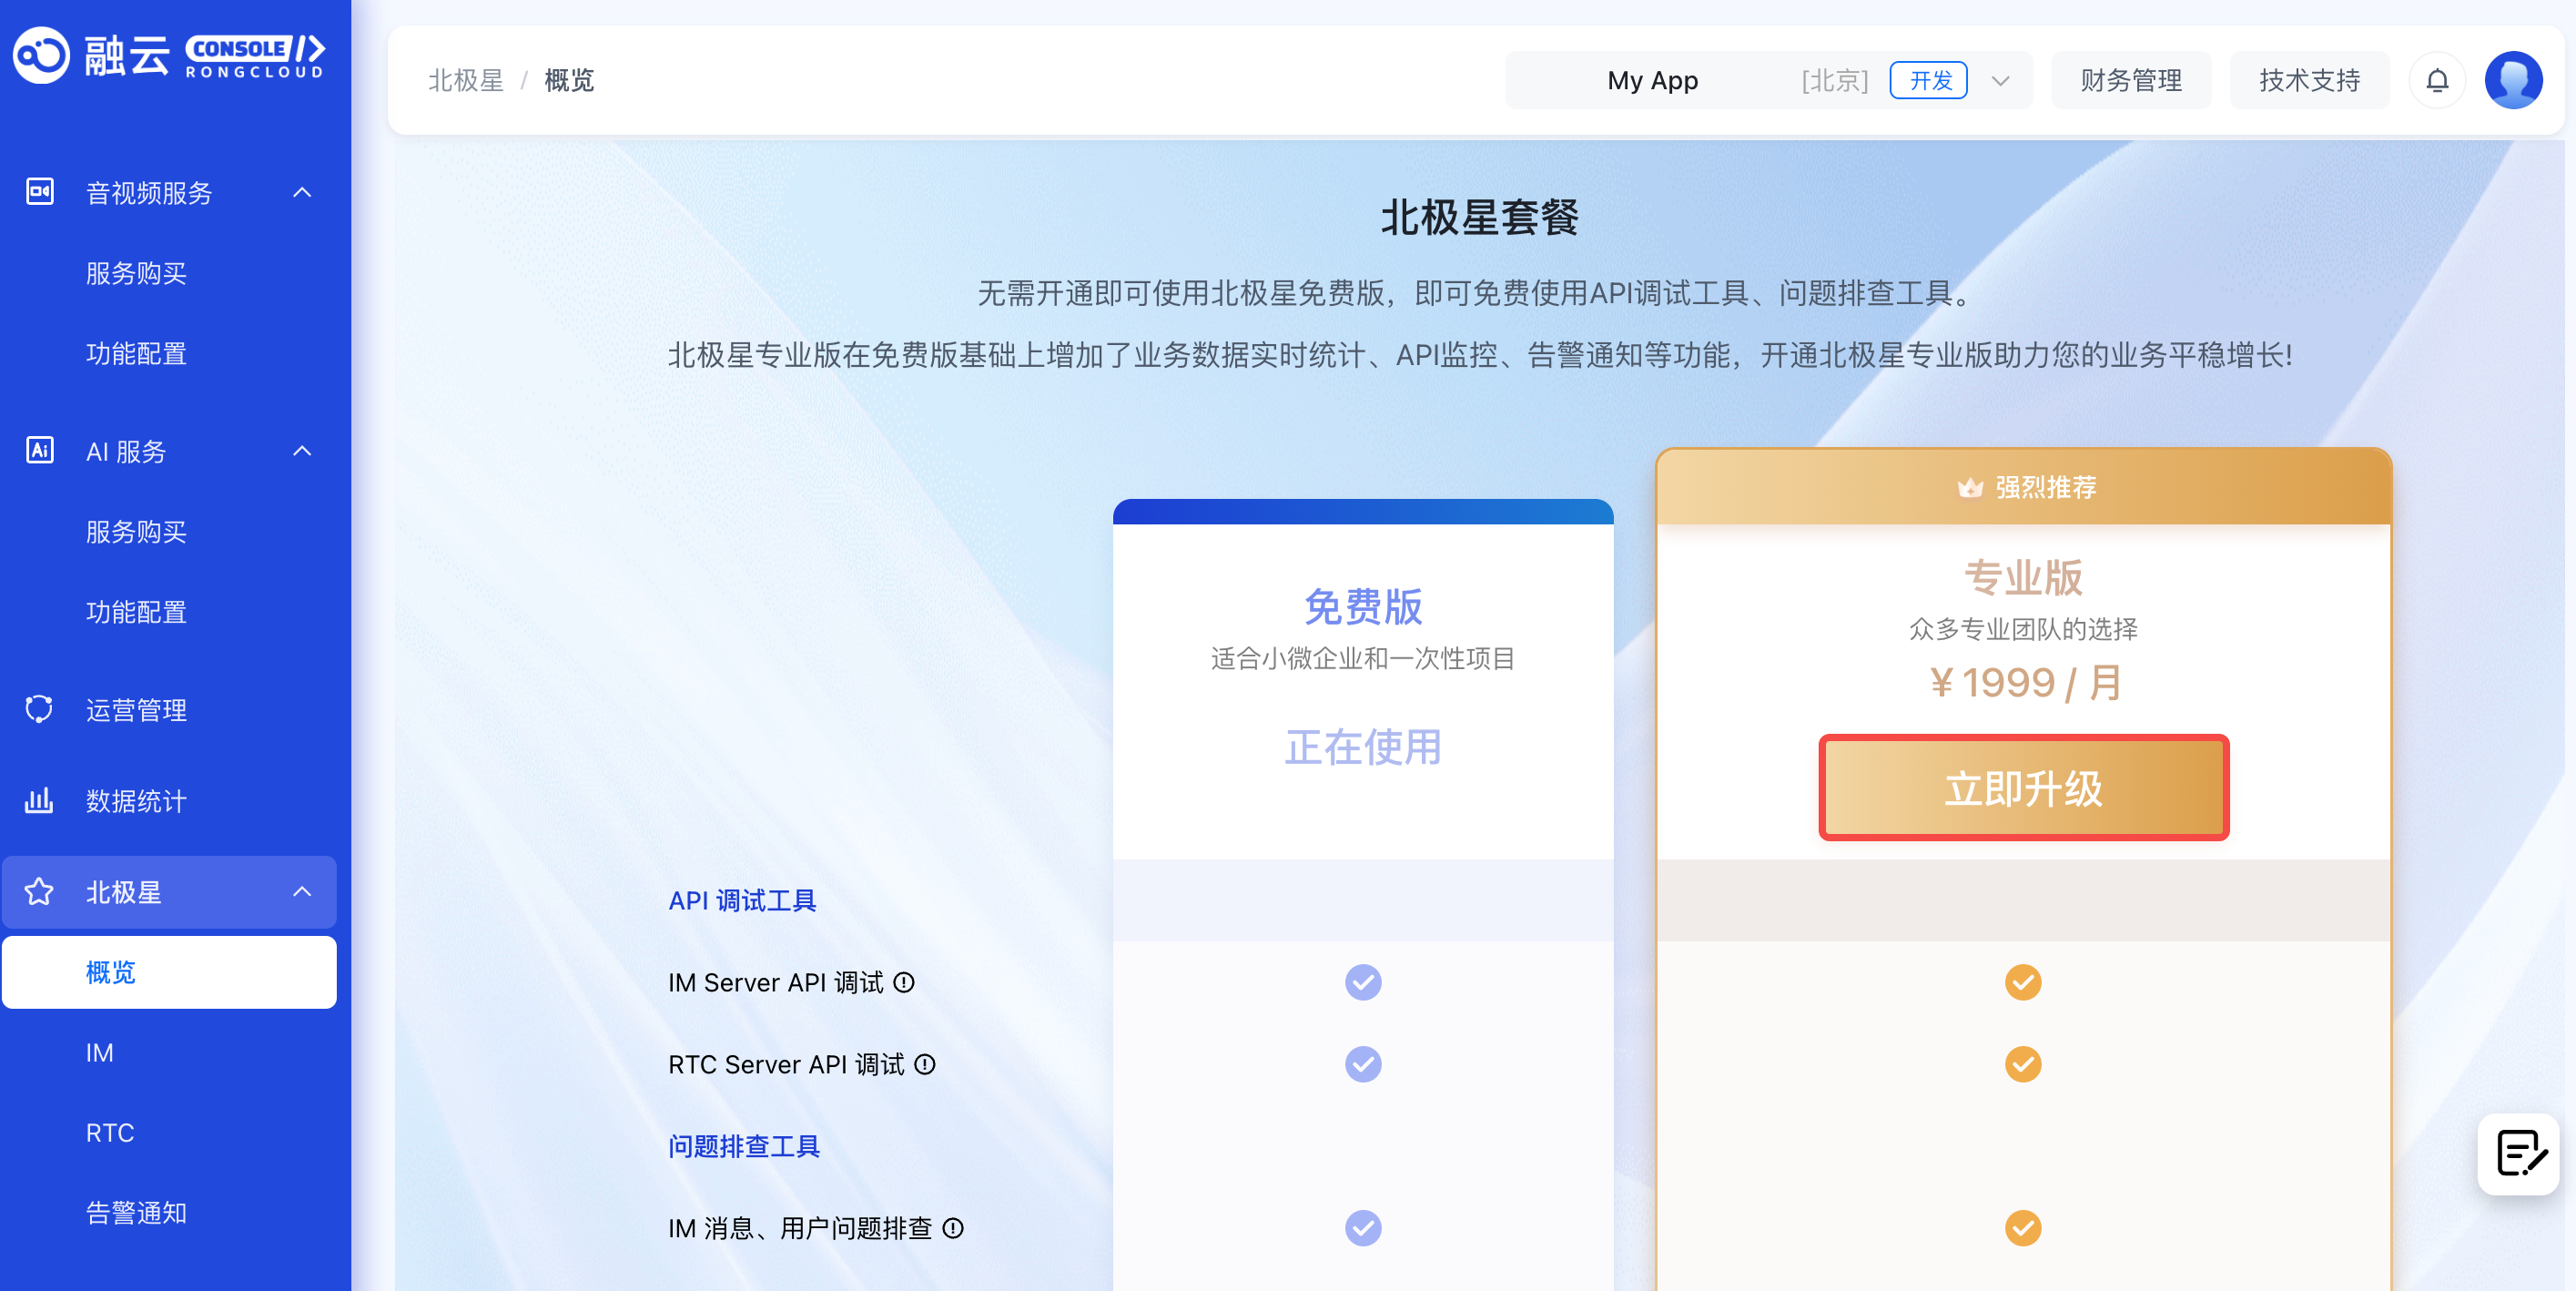Open 技术支持 in the top bar
Viewport: 2576px width, 1291px height.
(2310, 79)
